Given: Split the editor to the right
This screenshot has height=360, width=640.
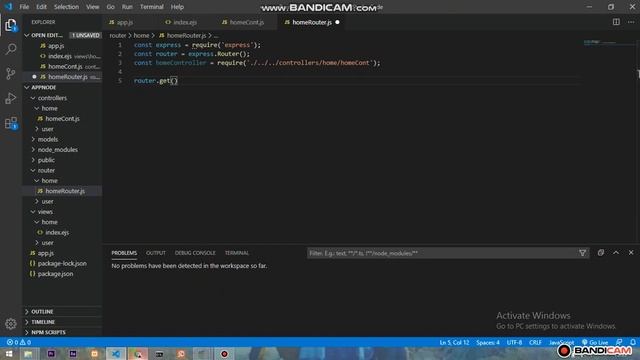Looking at the screenshot, I should pos(616,22).
